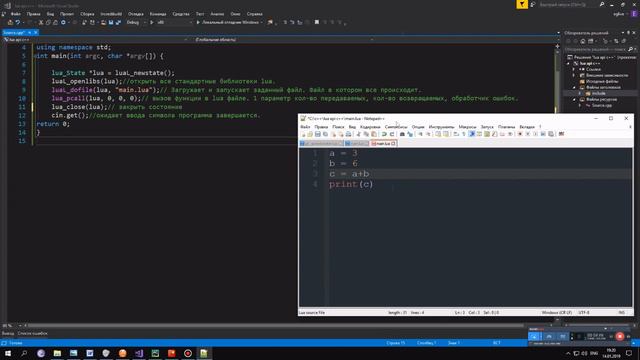Toggle highlighted Indent Guide button in Notepad++
The width and height of the screenshot is (640, 360).
click(x=471, y=134)
